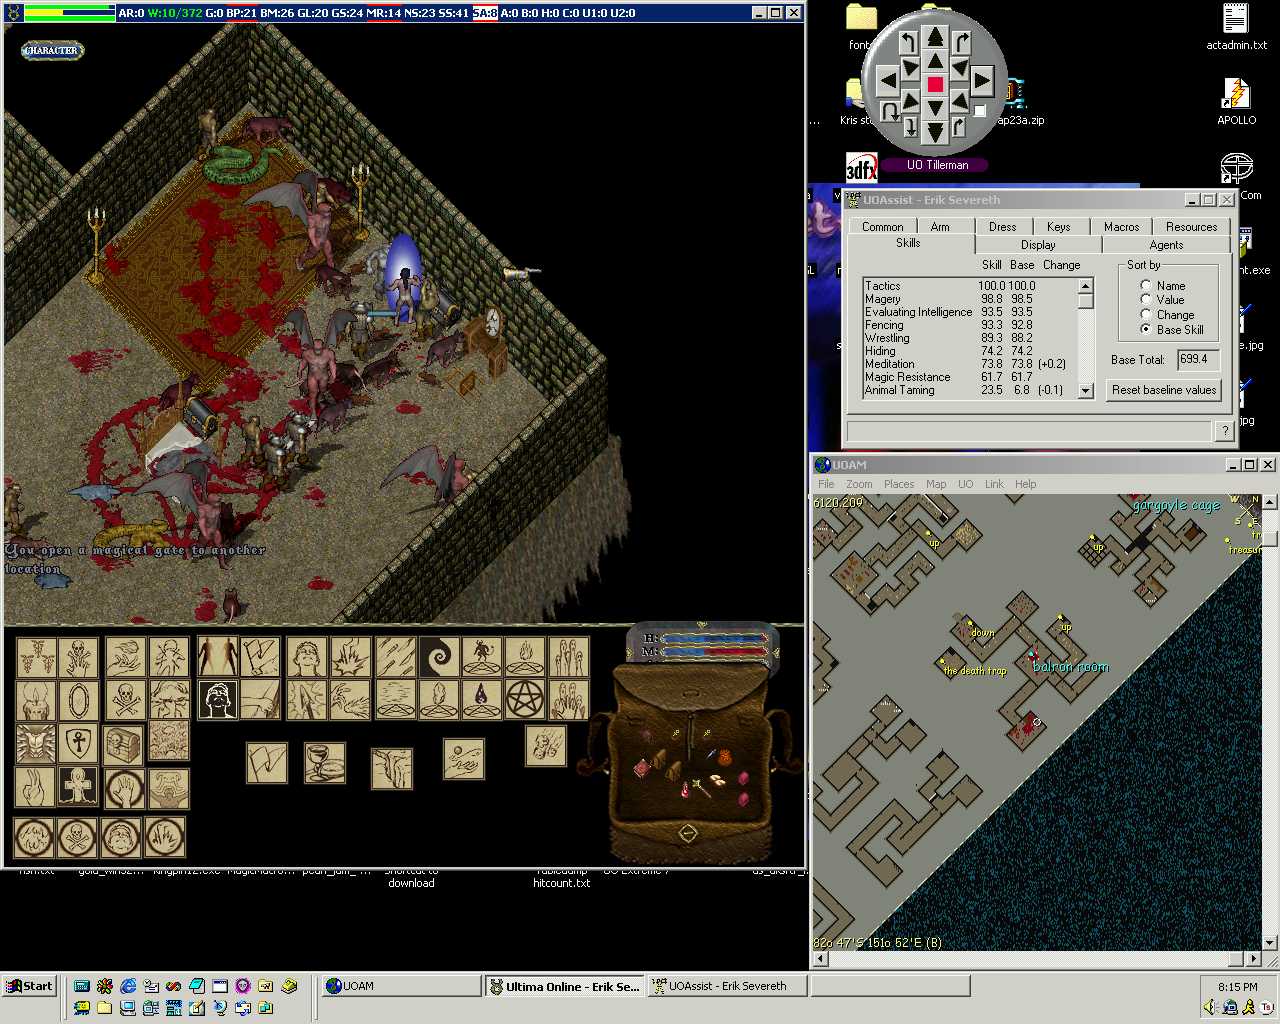Switch to the Macros tab
This screenshot has width=1280, height=1024.
point(1121,227)
